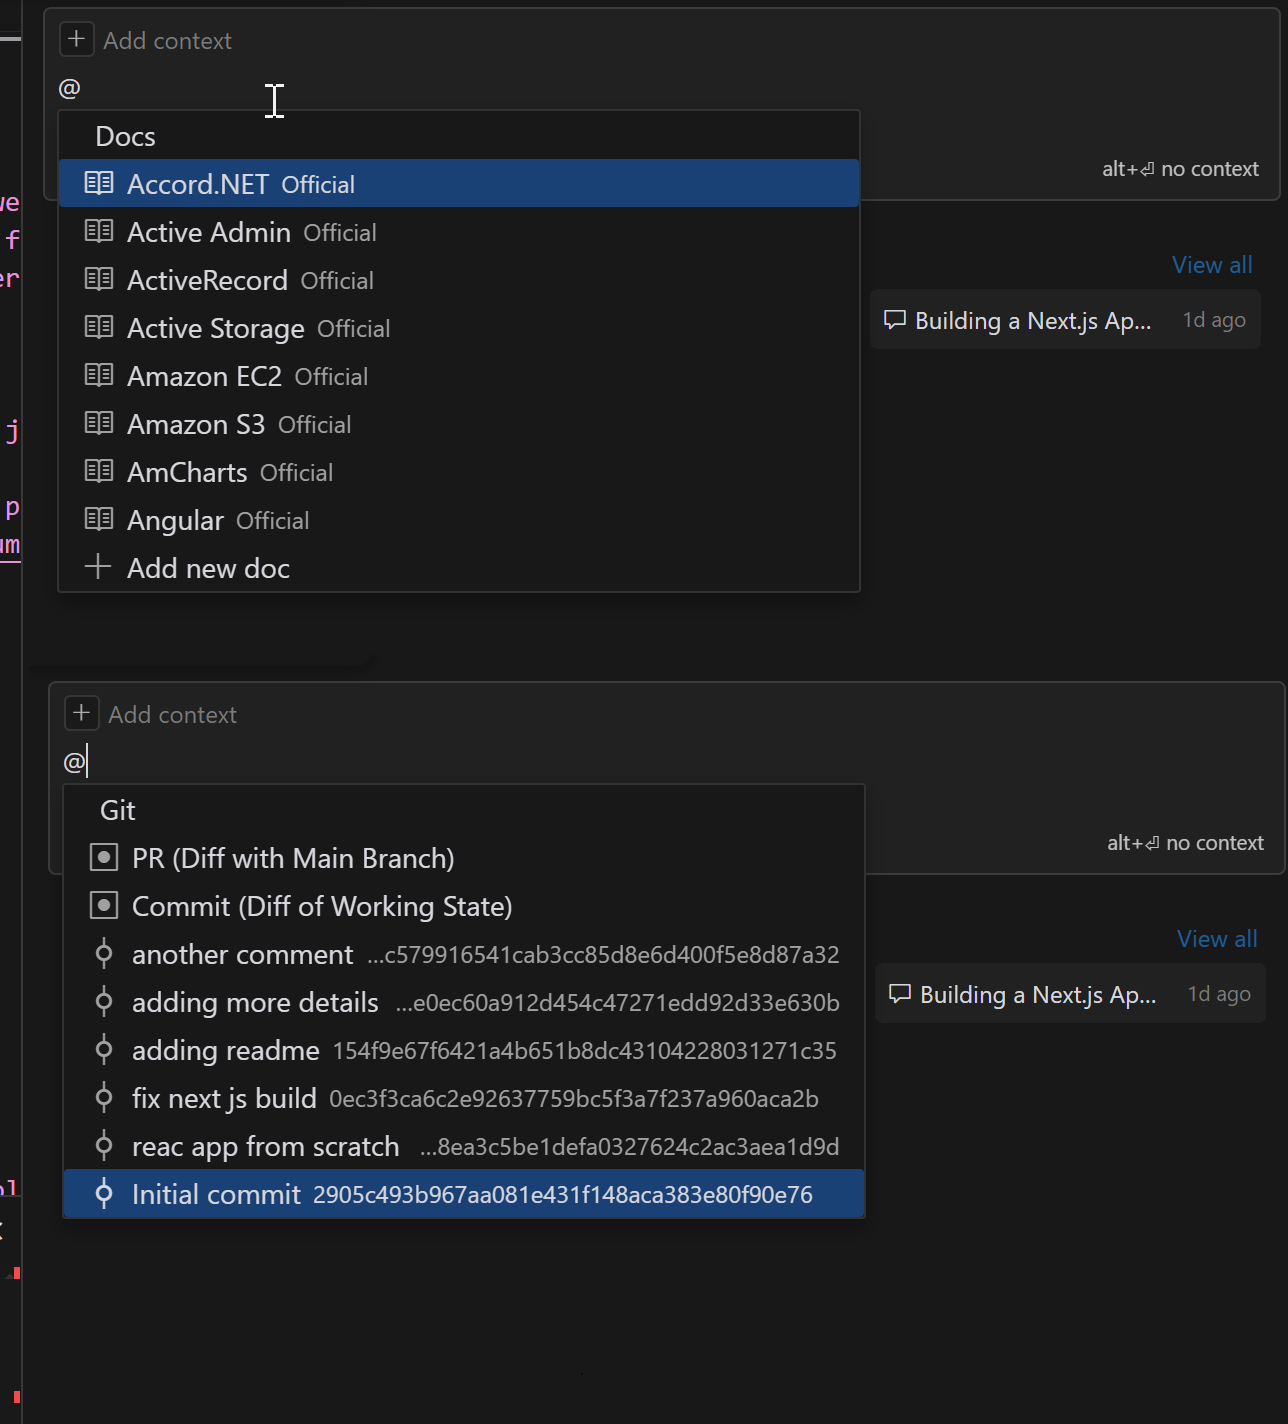Image resolution: width=1288 pixels, height=1424 pixels.
Task: Click hash 154f9e67f6421a4b651b8dc43104228031271c35
Action: pos(585,1051)
